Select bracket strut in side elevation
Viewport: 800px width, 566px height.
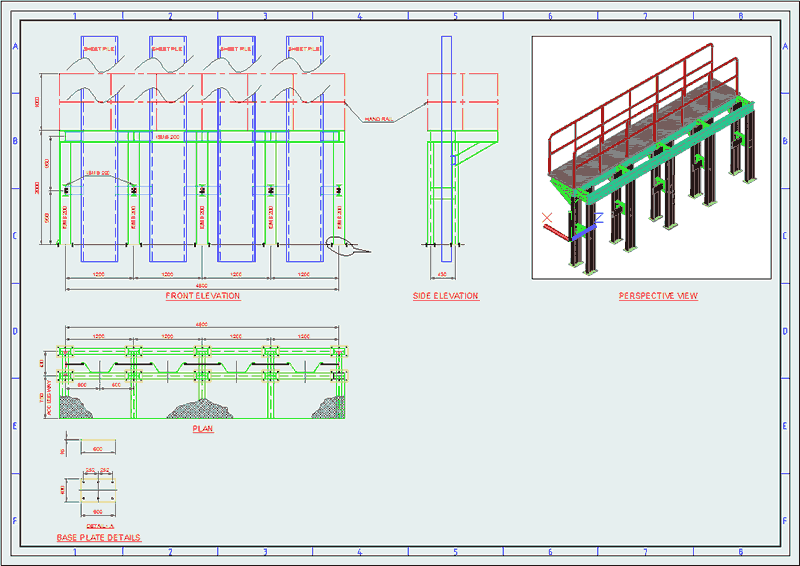tap(476, 152)
